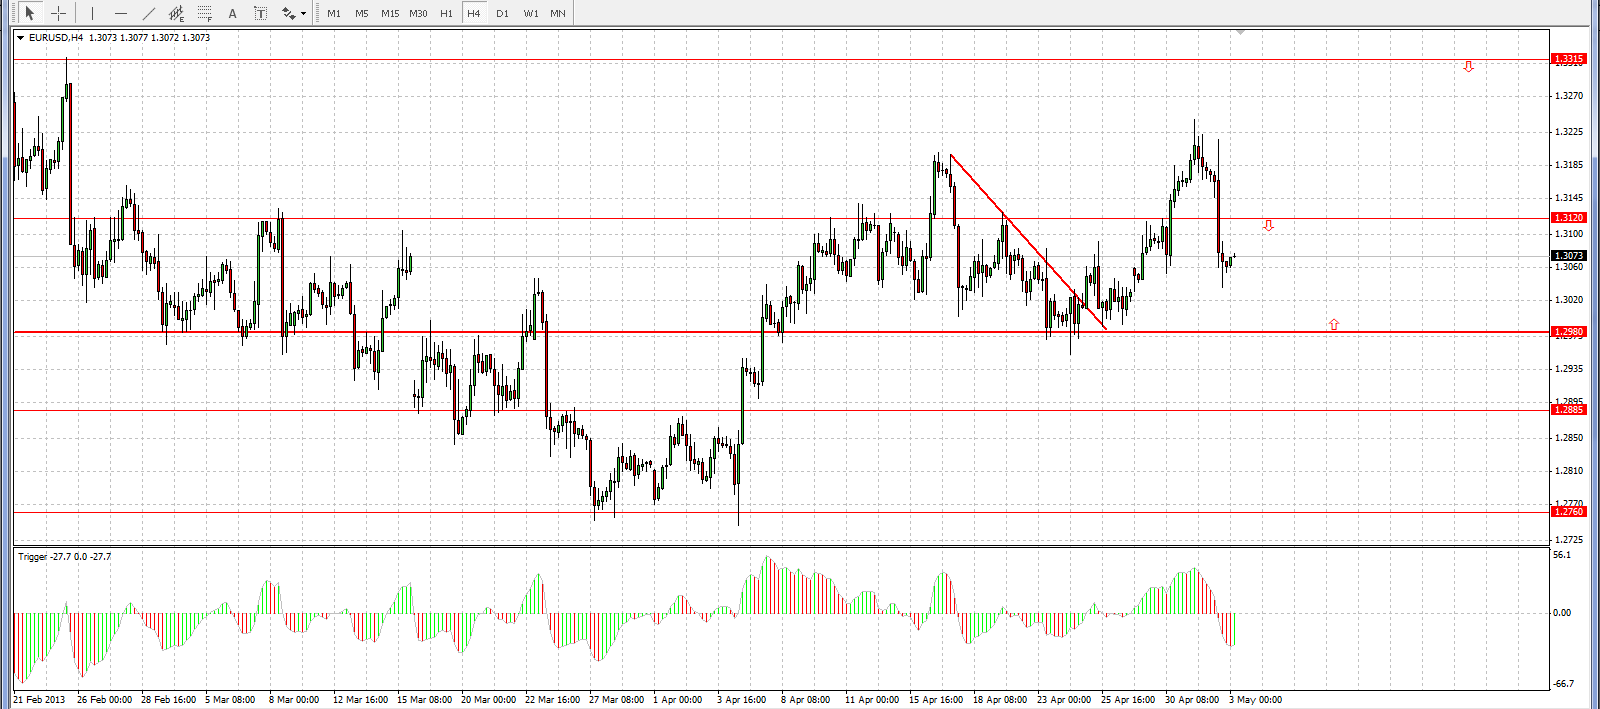Image resolution: width=1600 pixels, height=709 pixels.
Task: Select the pink up arrow above 1.2980 line
Action: [x=1334, y=324]
